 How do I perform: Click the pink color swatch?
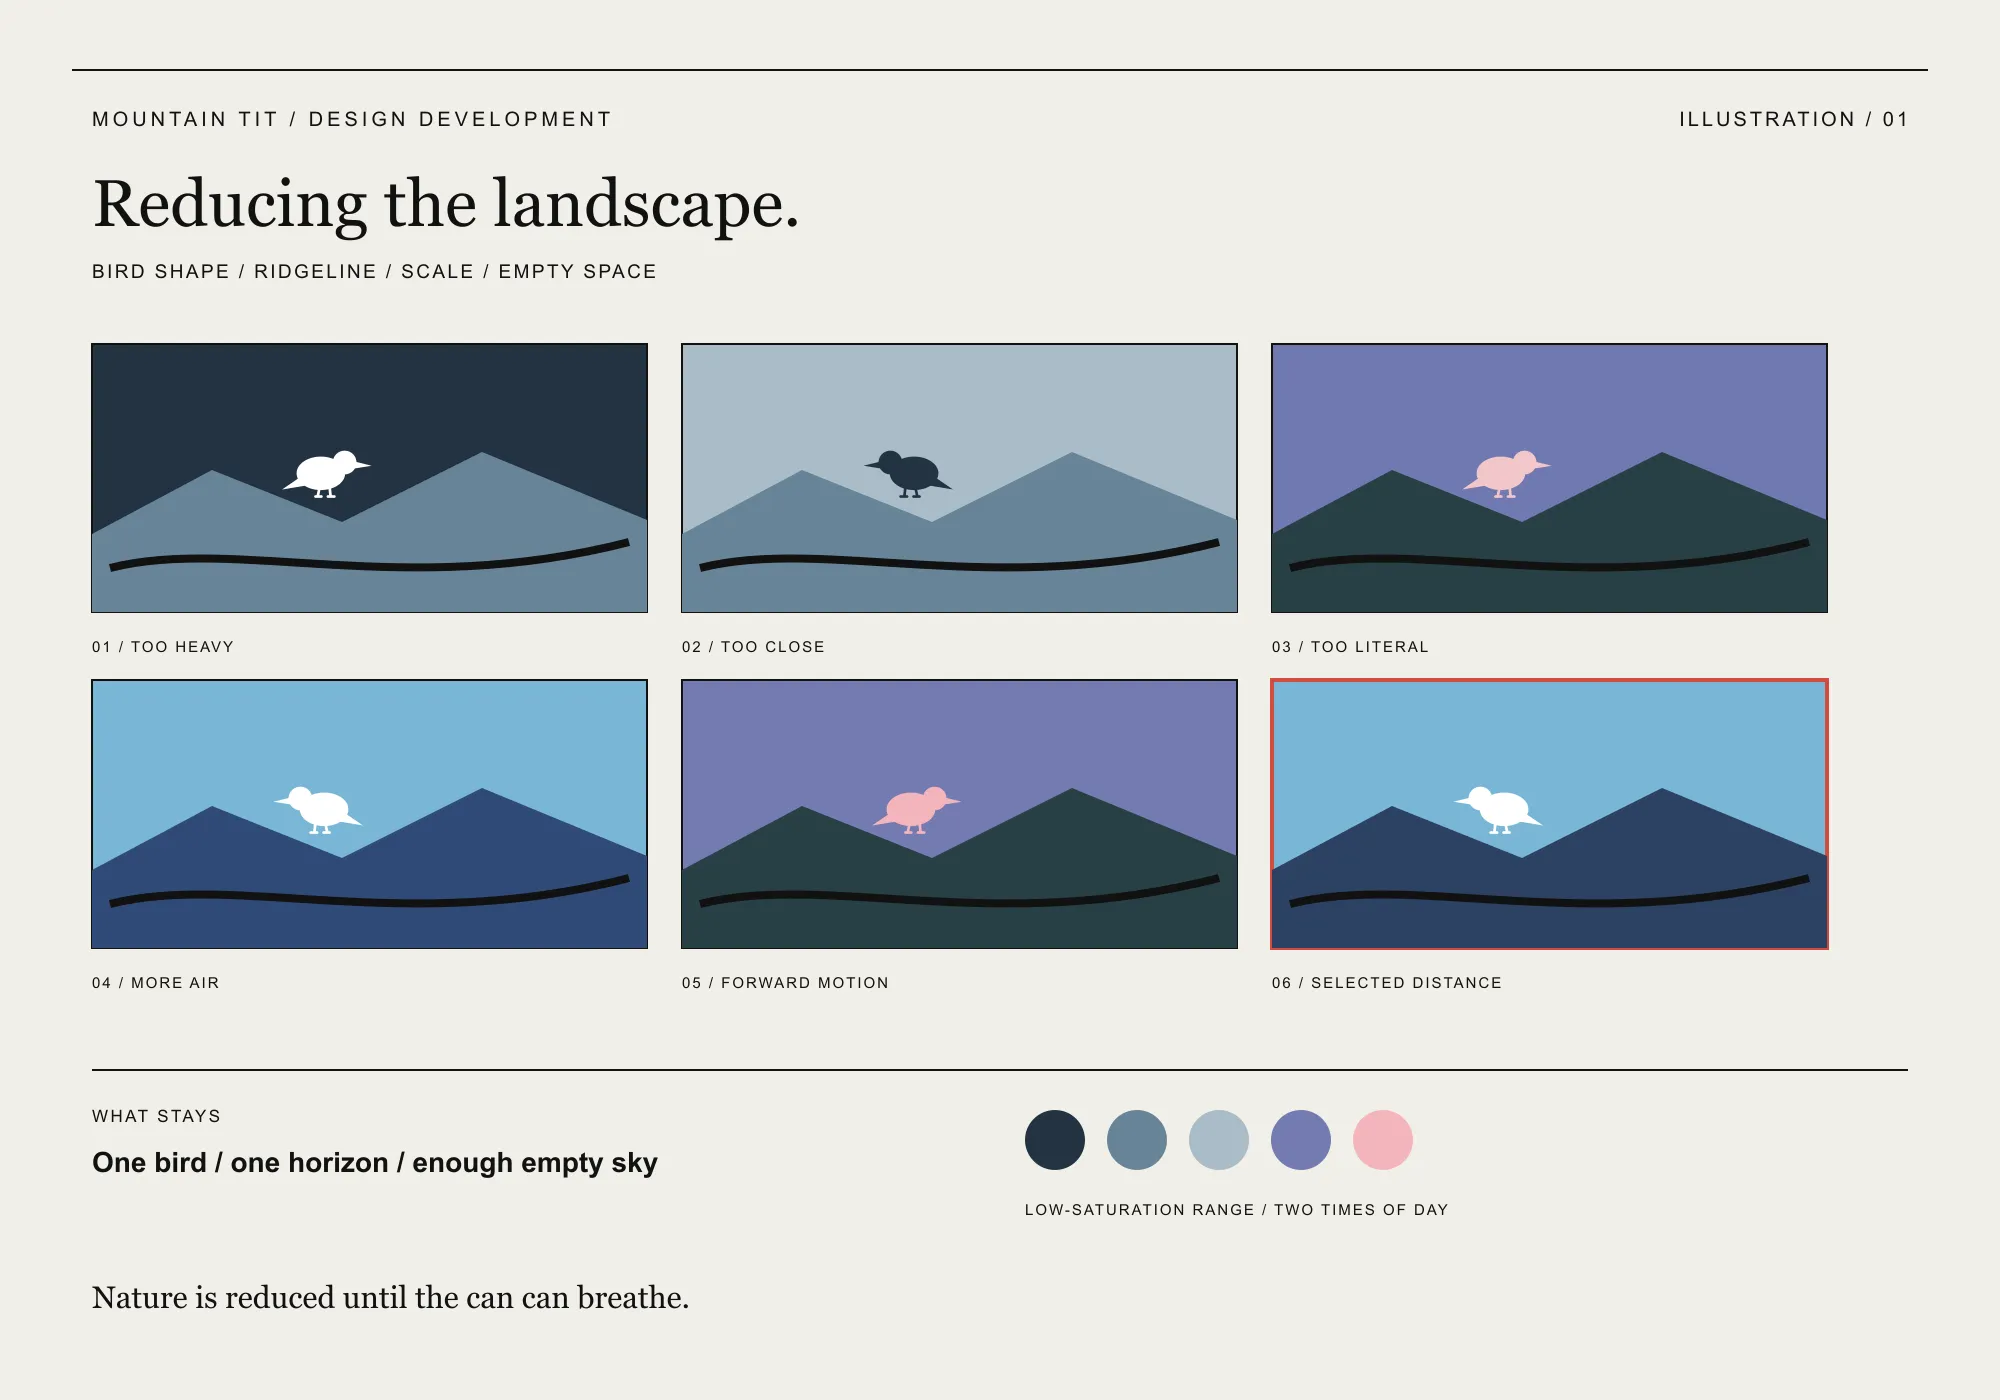click(1383, 1140)
